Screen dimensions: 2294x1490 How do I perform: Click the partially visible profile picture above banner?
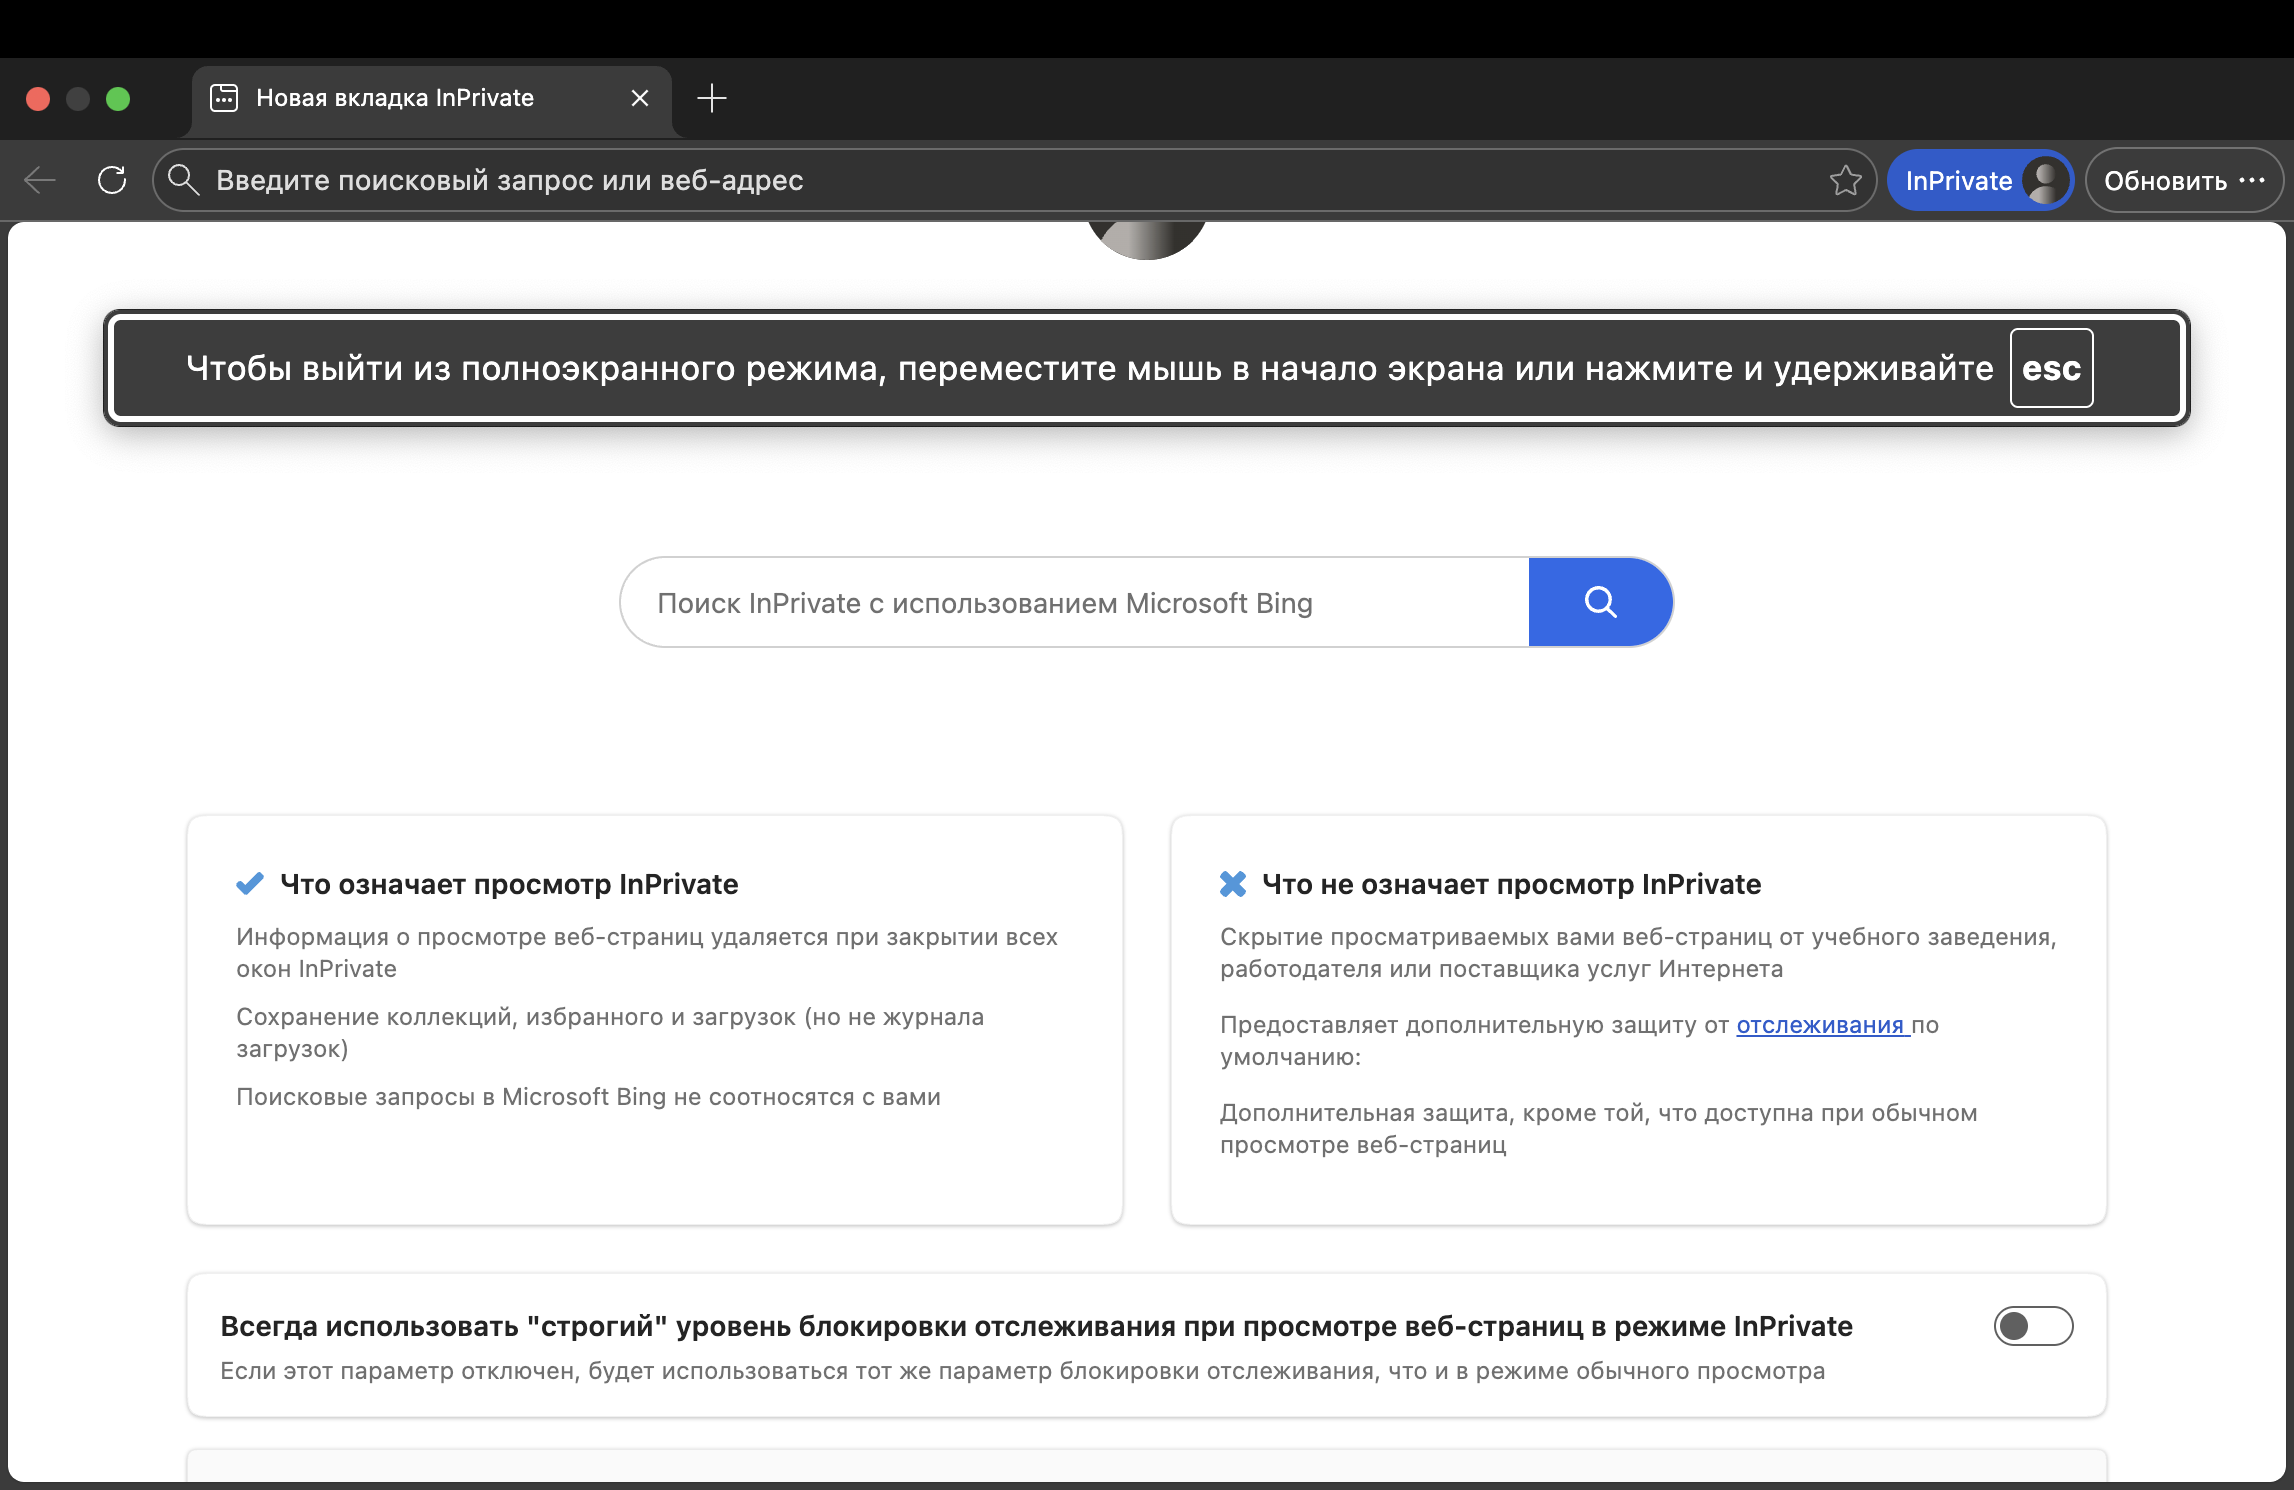[1147, 240]
